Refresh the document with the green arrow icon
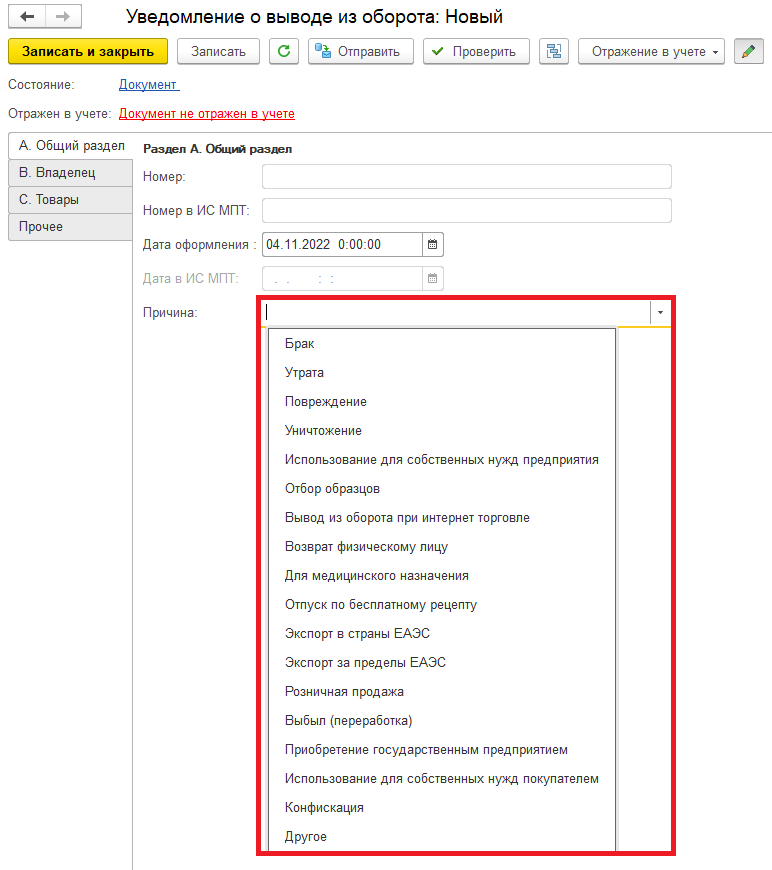772x870 pixels. (x=284, y=52)
